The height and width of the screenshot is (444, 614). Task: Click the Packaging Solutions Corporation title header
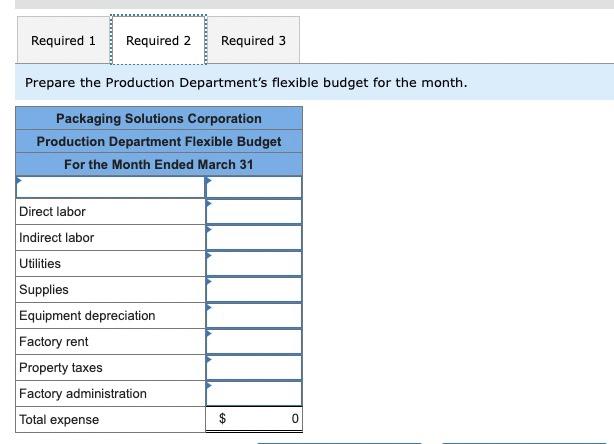pyautogui.click(x=159, y=119)
